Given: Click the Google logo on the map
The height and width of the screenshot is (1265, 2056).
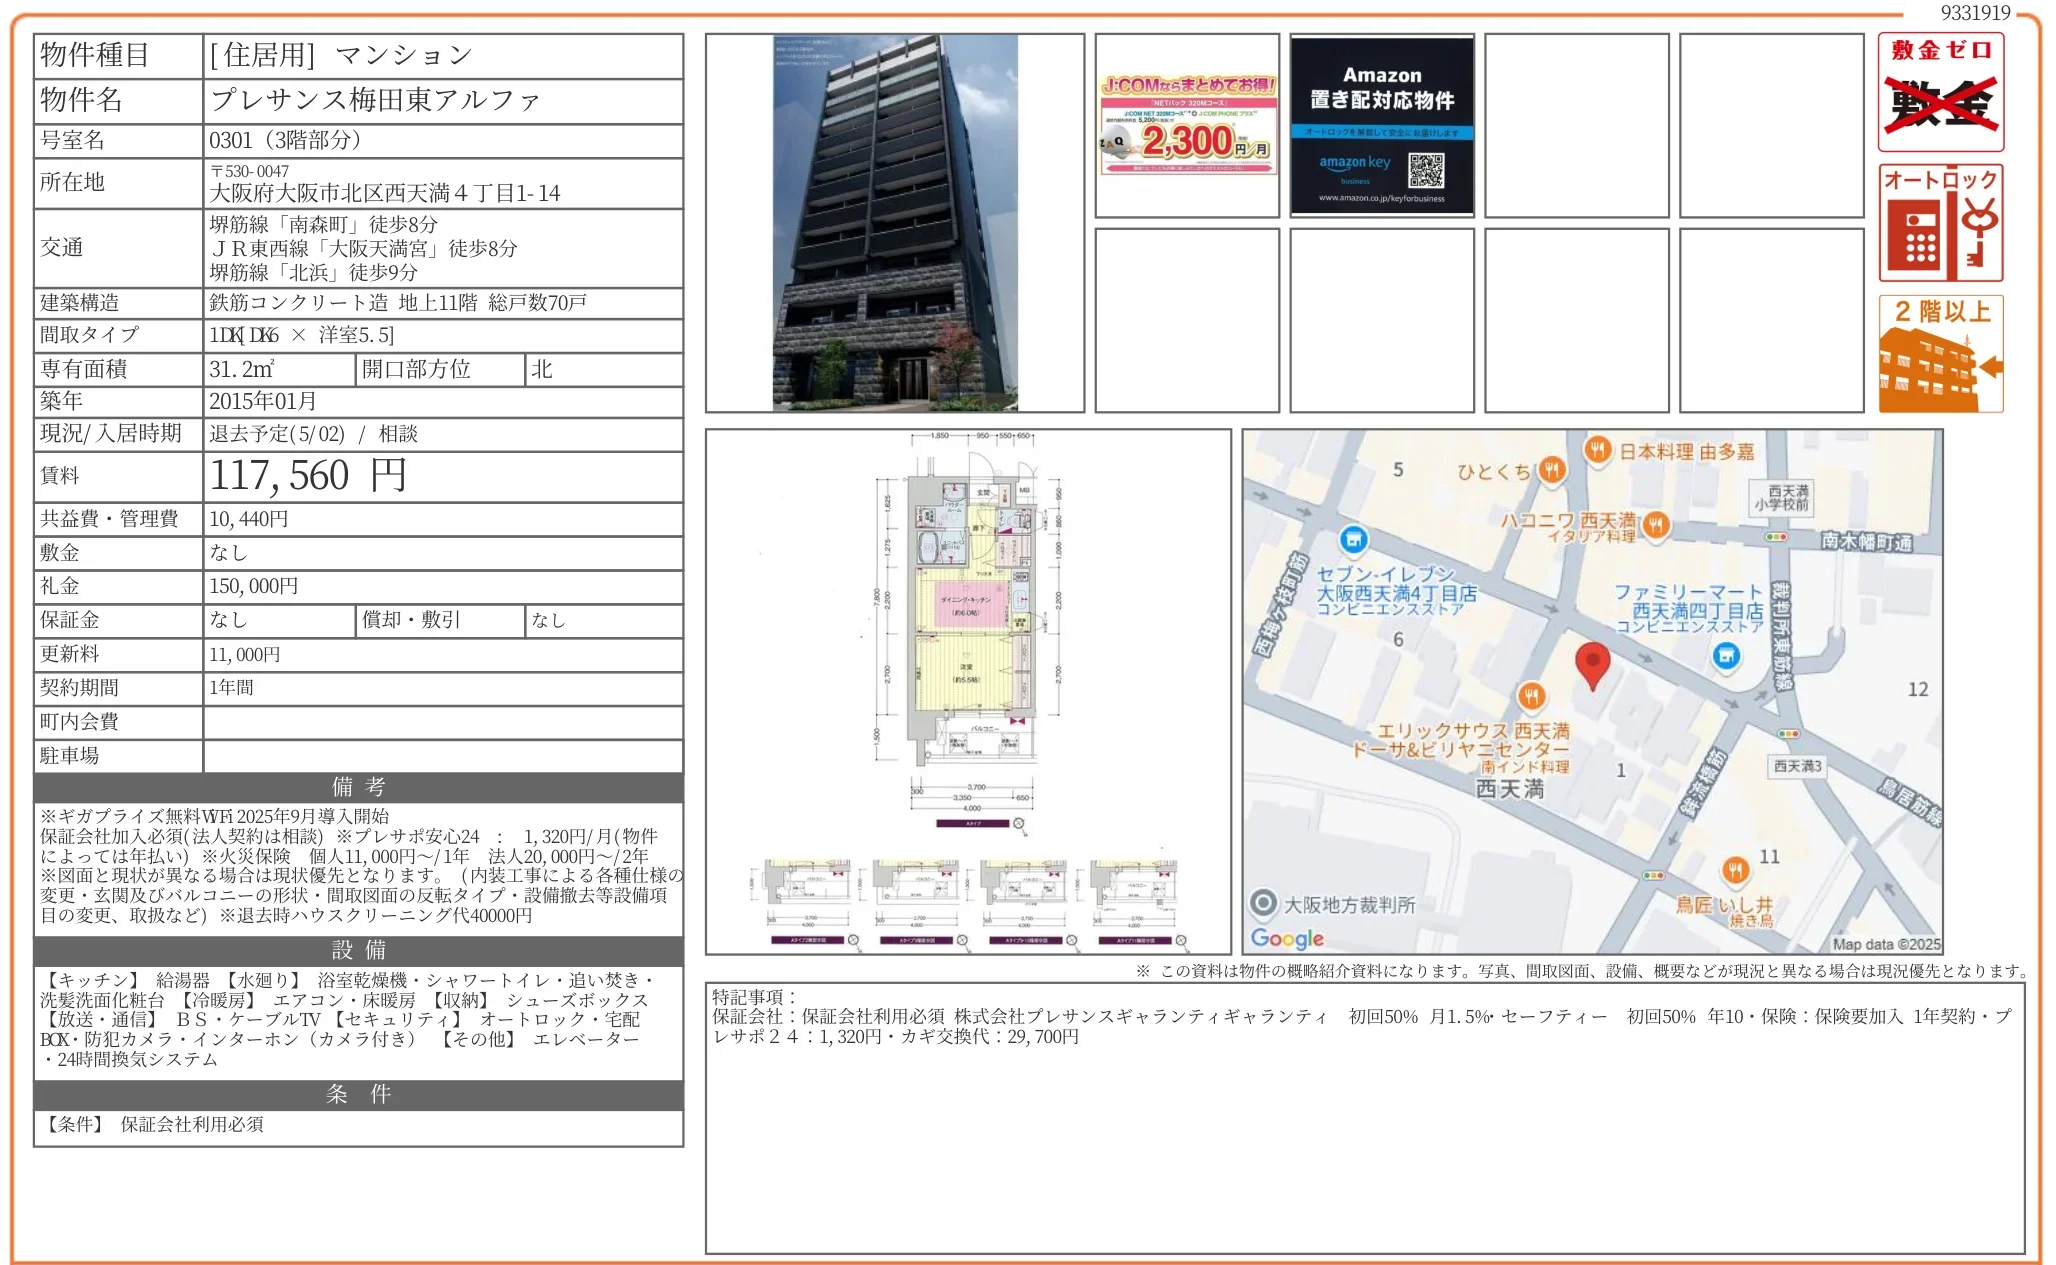Looking at the screenshot, I should point(1289,937).
